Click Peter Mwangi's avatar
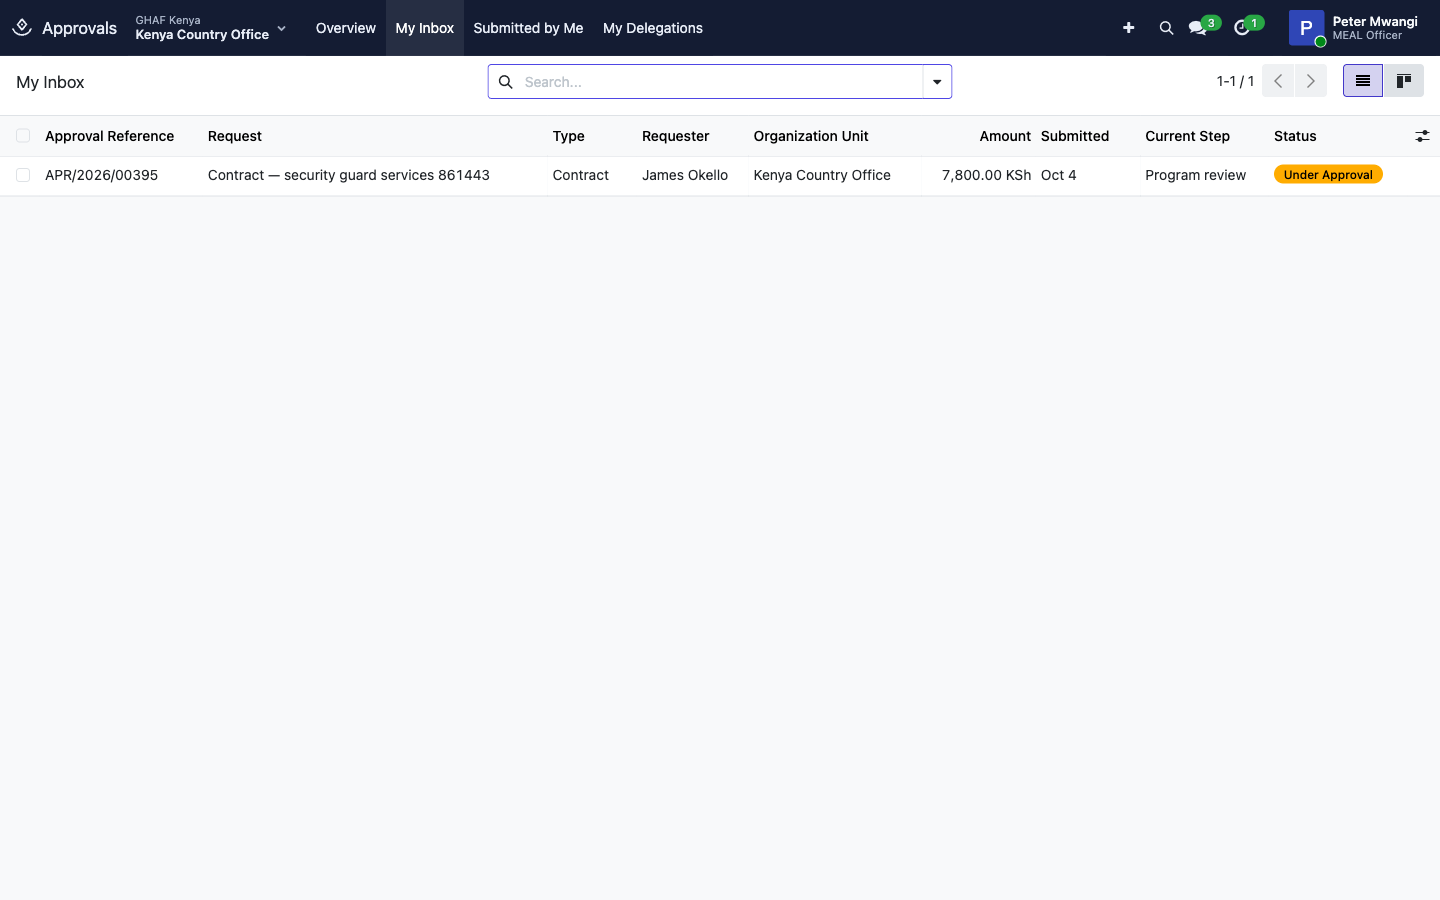1440x900 pixels. [x=1306, y=28]
